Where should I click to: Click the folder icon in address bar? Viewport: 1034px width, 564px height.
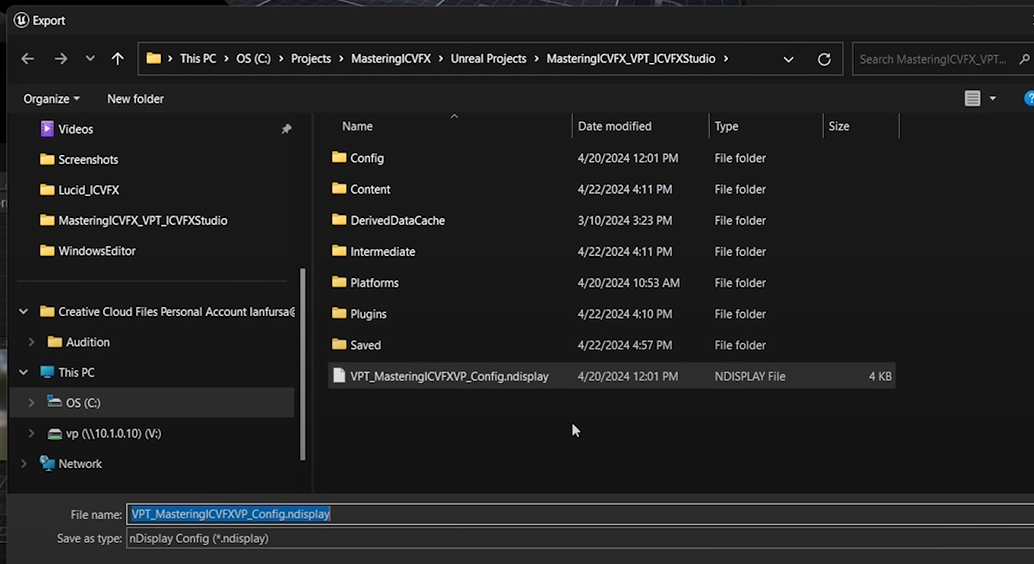(x=154, y=59)
